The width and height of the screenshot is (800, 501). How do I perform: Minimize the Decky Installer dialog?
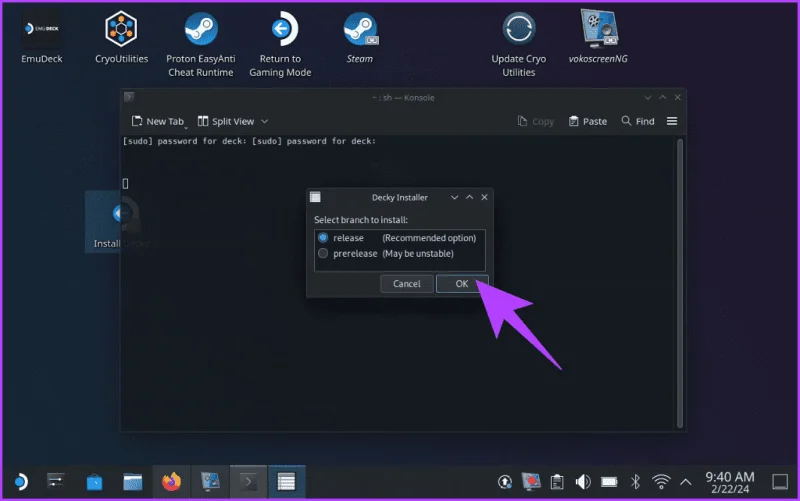pos(454,197)
